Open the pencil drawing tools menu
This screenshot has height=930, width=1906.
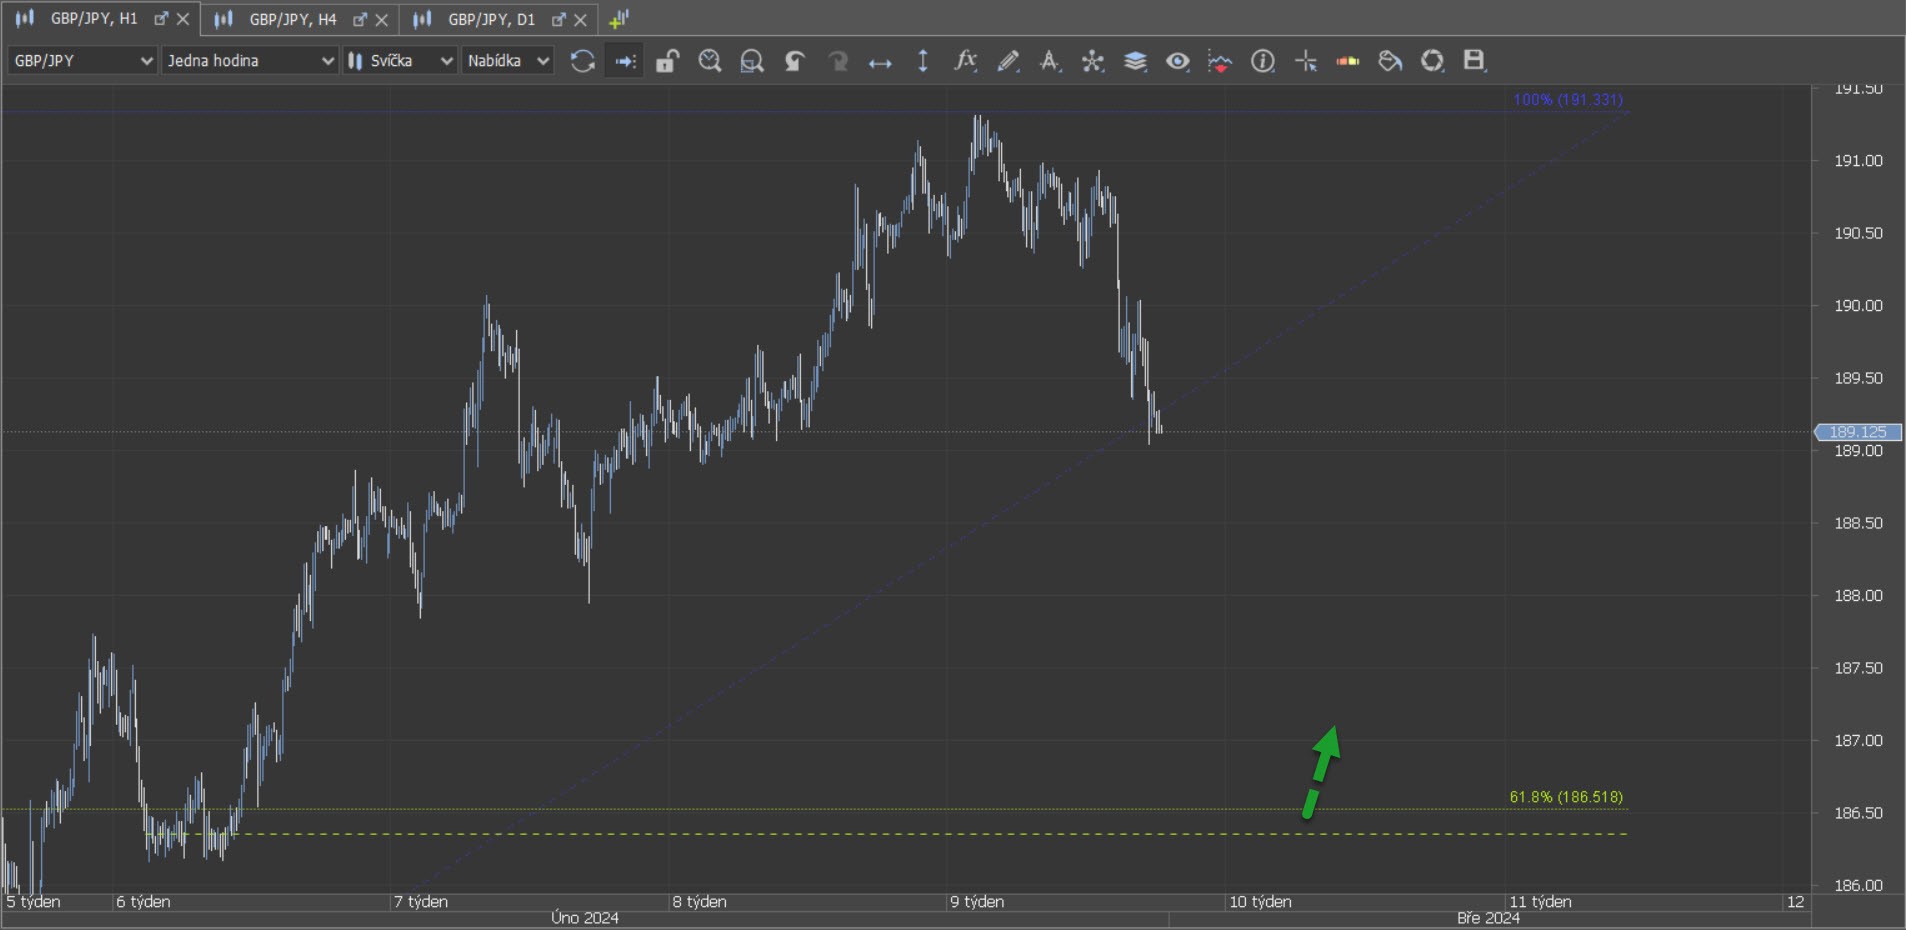(1008, 61)
